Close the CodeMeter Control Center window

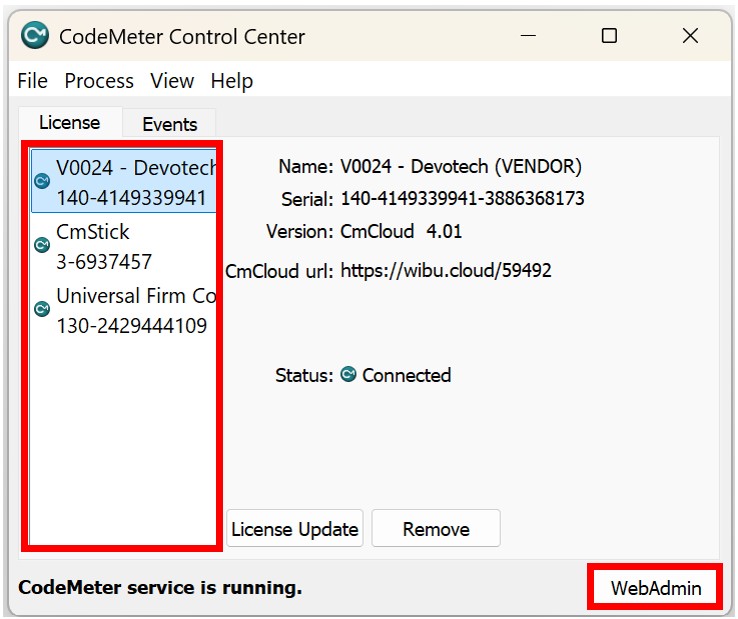[690, 36]
